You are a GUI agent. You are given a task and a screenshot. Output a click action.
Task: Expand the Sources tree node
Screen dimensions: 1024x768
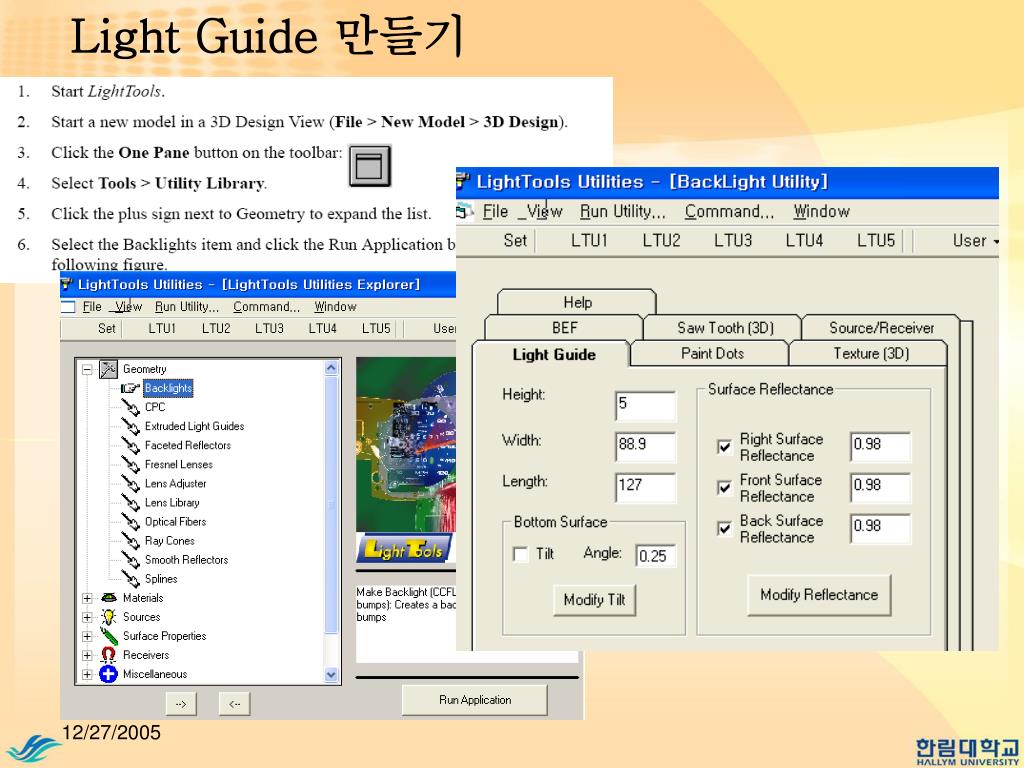coord(87,617)
